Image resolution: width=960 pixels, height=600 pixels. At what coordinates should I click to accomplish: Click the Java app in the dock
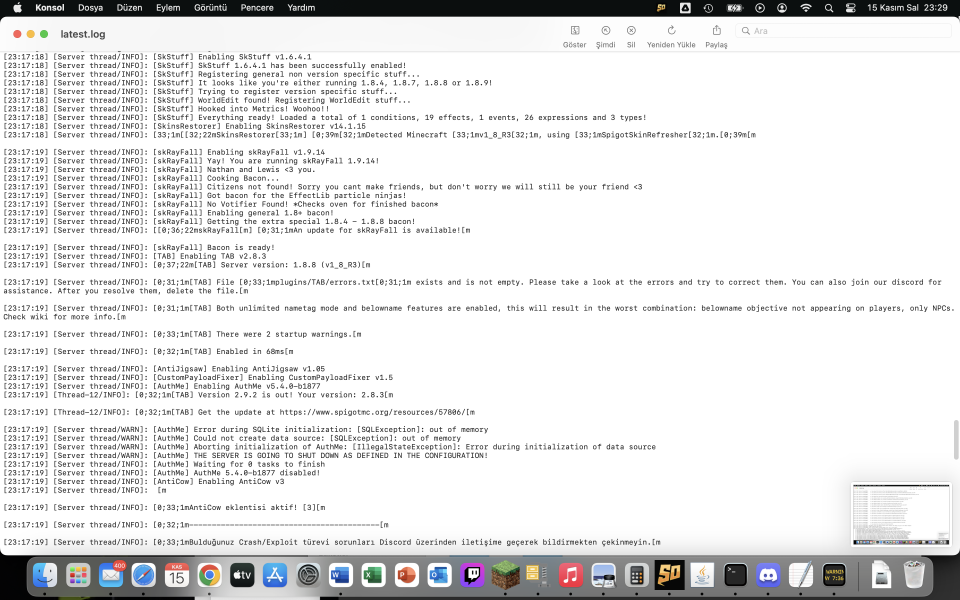tap(702, 575)
